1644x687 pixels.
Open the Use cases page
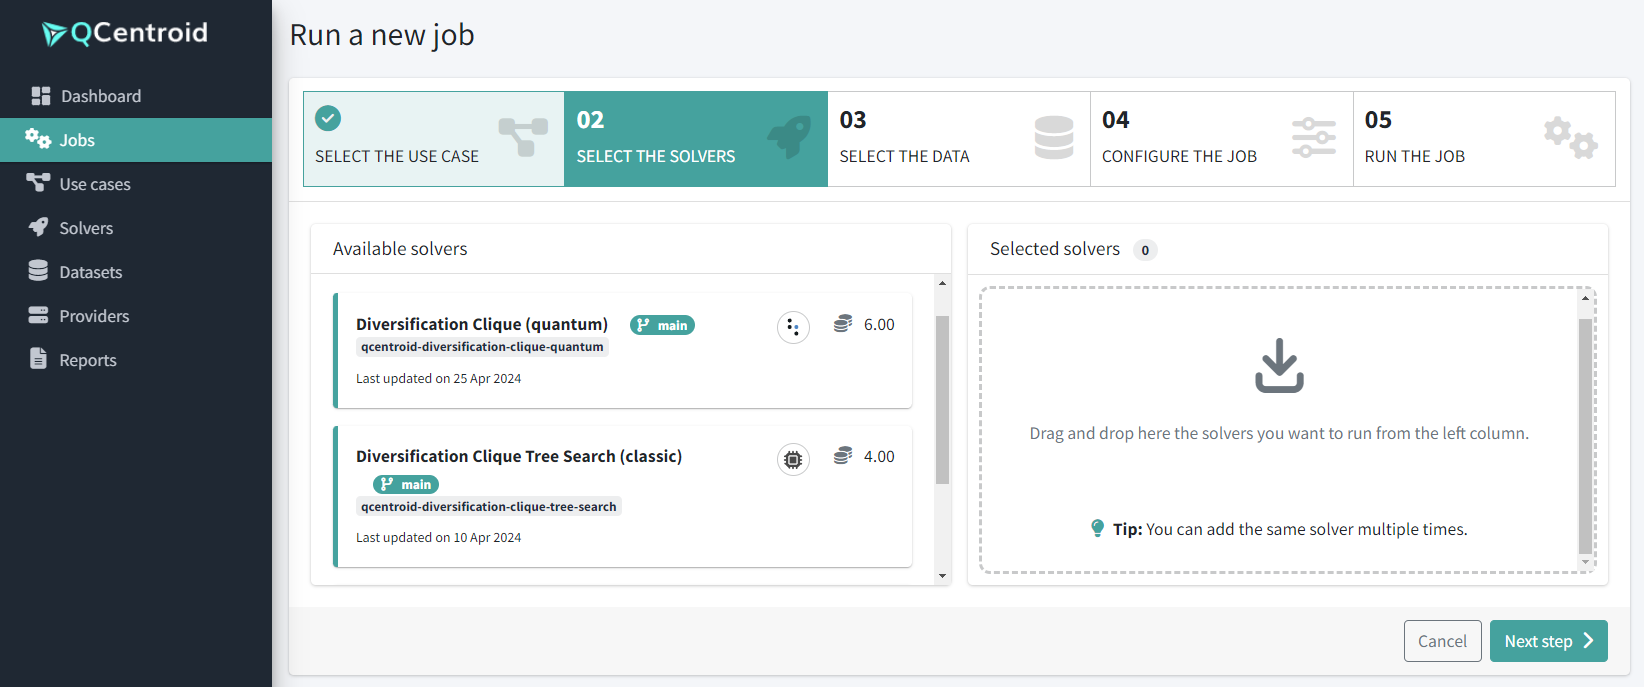94,184
